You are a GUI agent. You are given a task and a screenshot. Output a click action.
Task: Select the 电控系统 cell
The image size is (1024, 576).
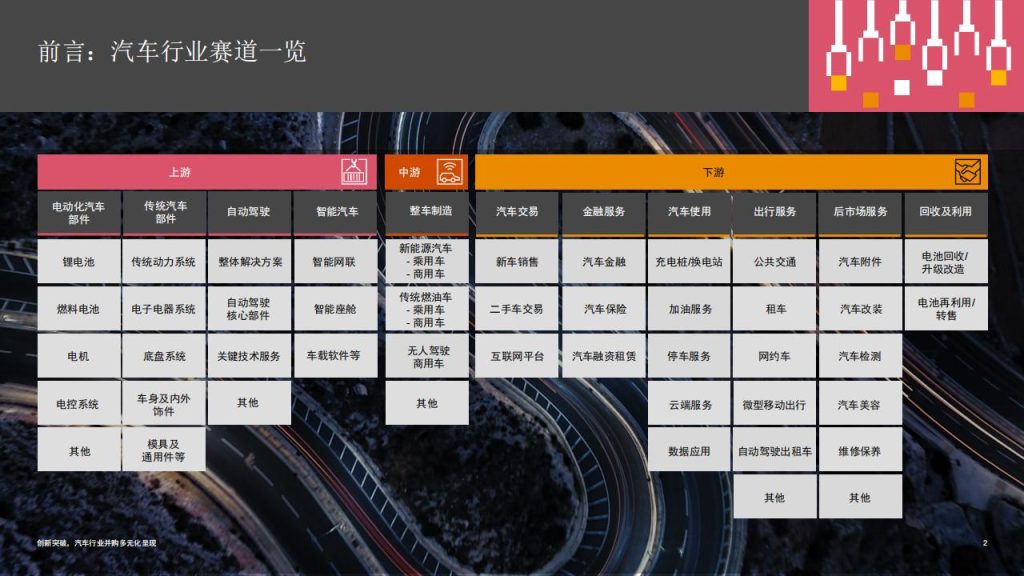pyautogui.click(x=79, y=404)
